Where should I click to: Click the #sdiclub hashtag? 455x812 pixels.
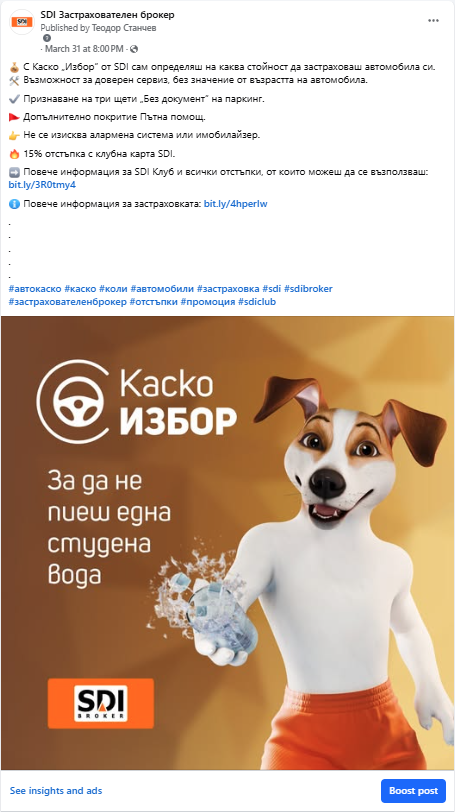point(257,301)
